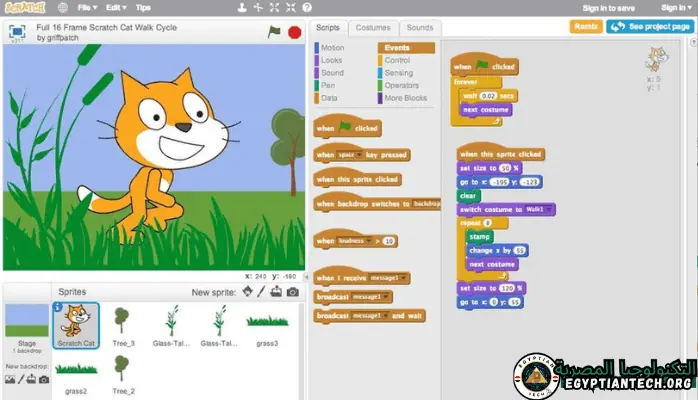Choose new sprite from library icon
Image resolution: width=698 pixels, height=400 pixels.
[247, 292]
